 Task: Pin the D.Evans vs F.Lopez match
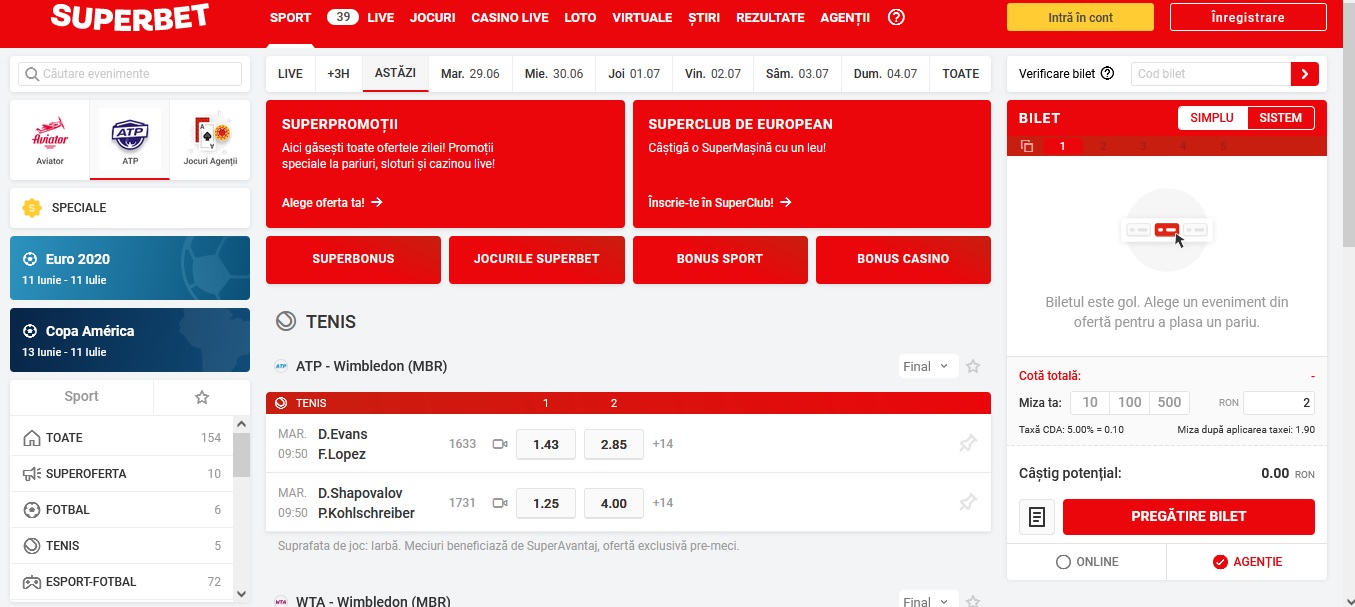tap(968, 444)
